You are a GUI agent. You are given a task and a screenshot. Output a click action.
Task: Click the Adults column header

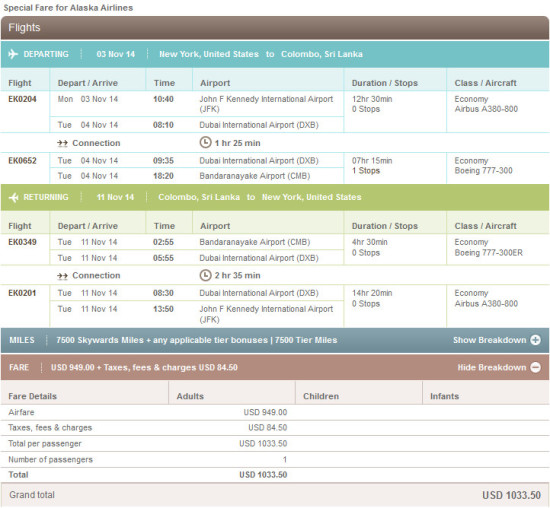[190, 396]
